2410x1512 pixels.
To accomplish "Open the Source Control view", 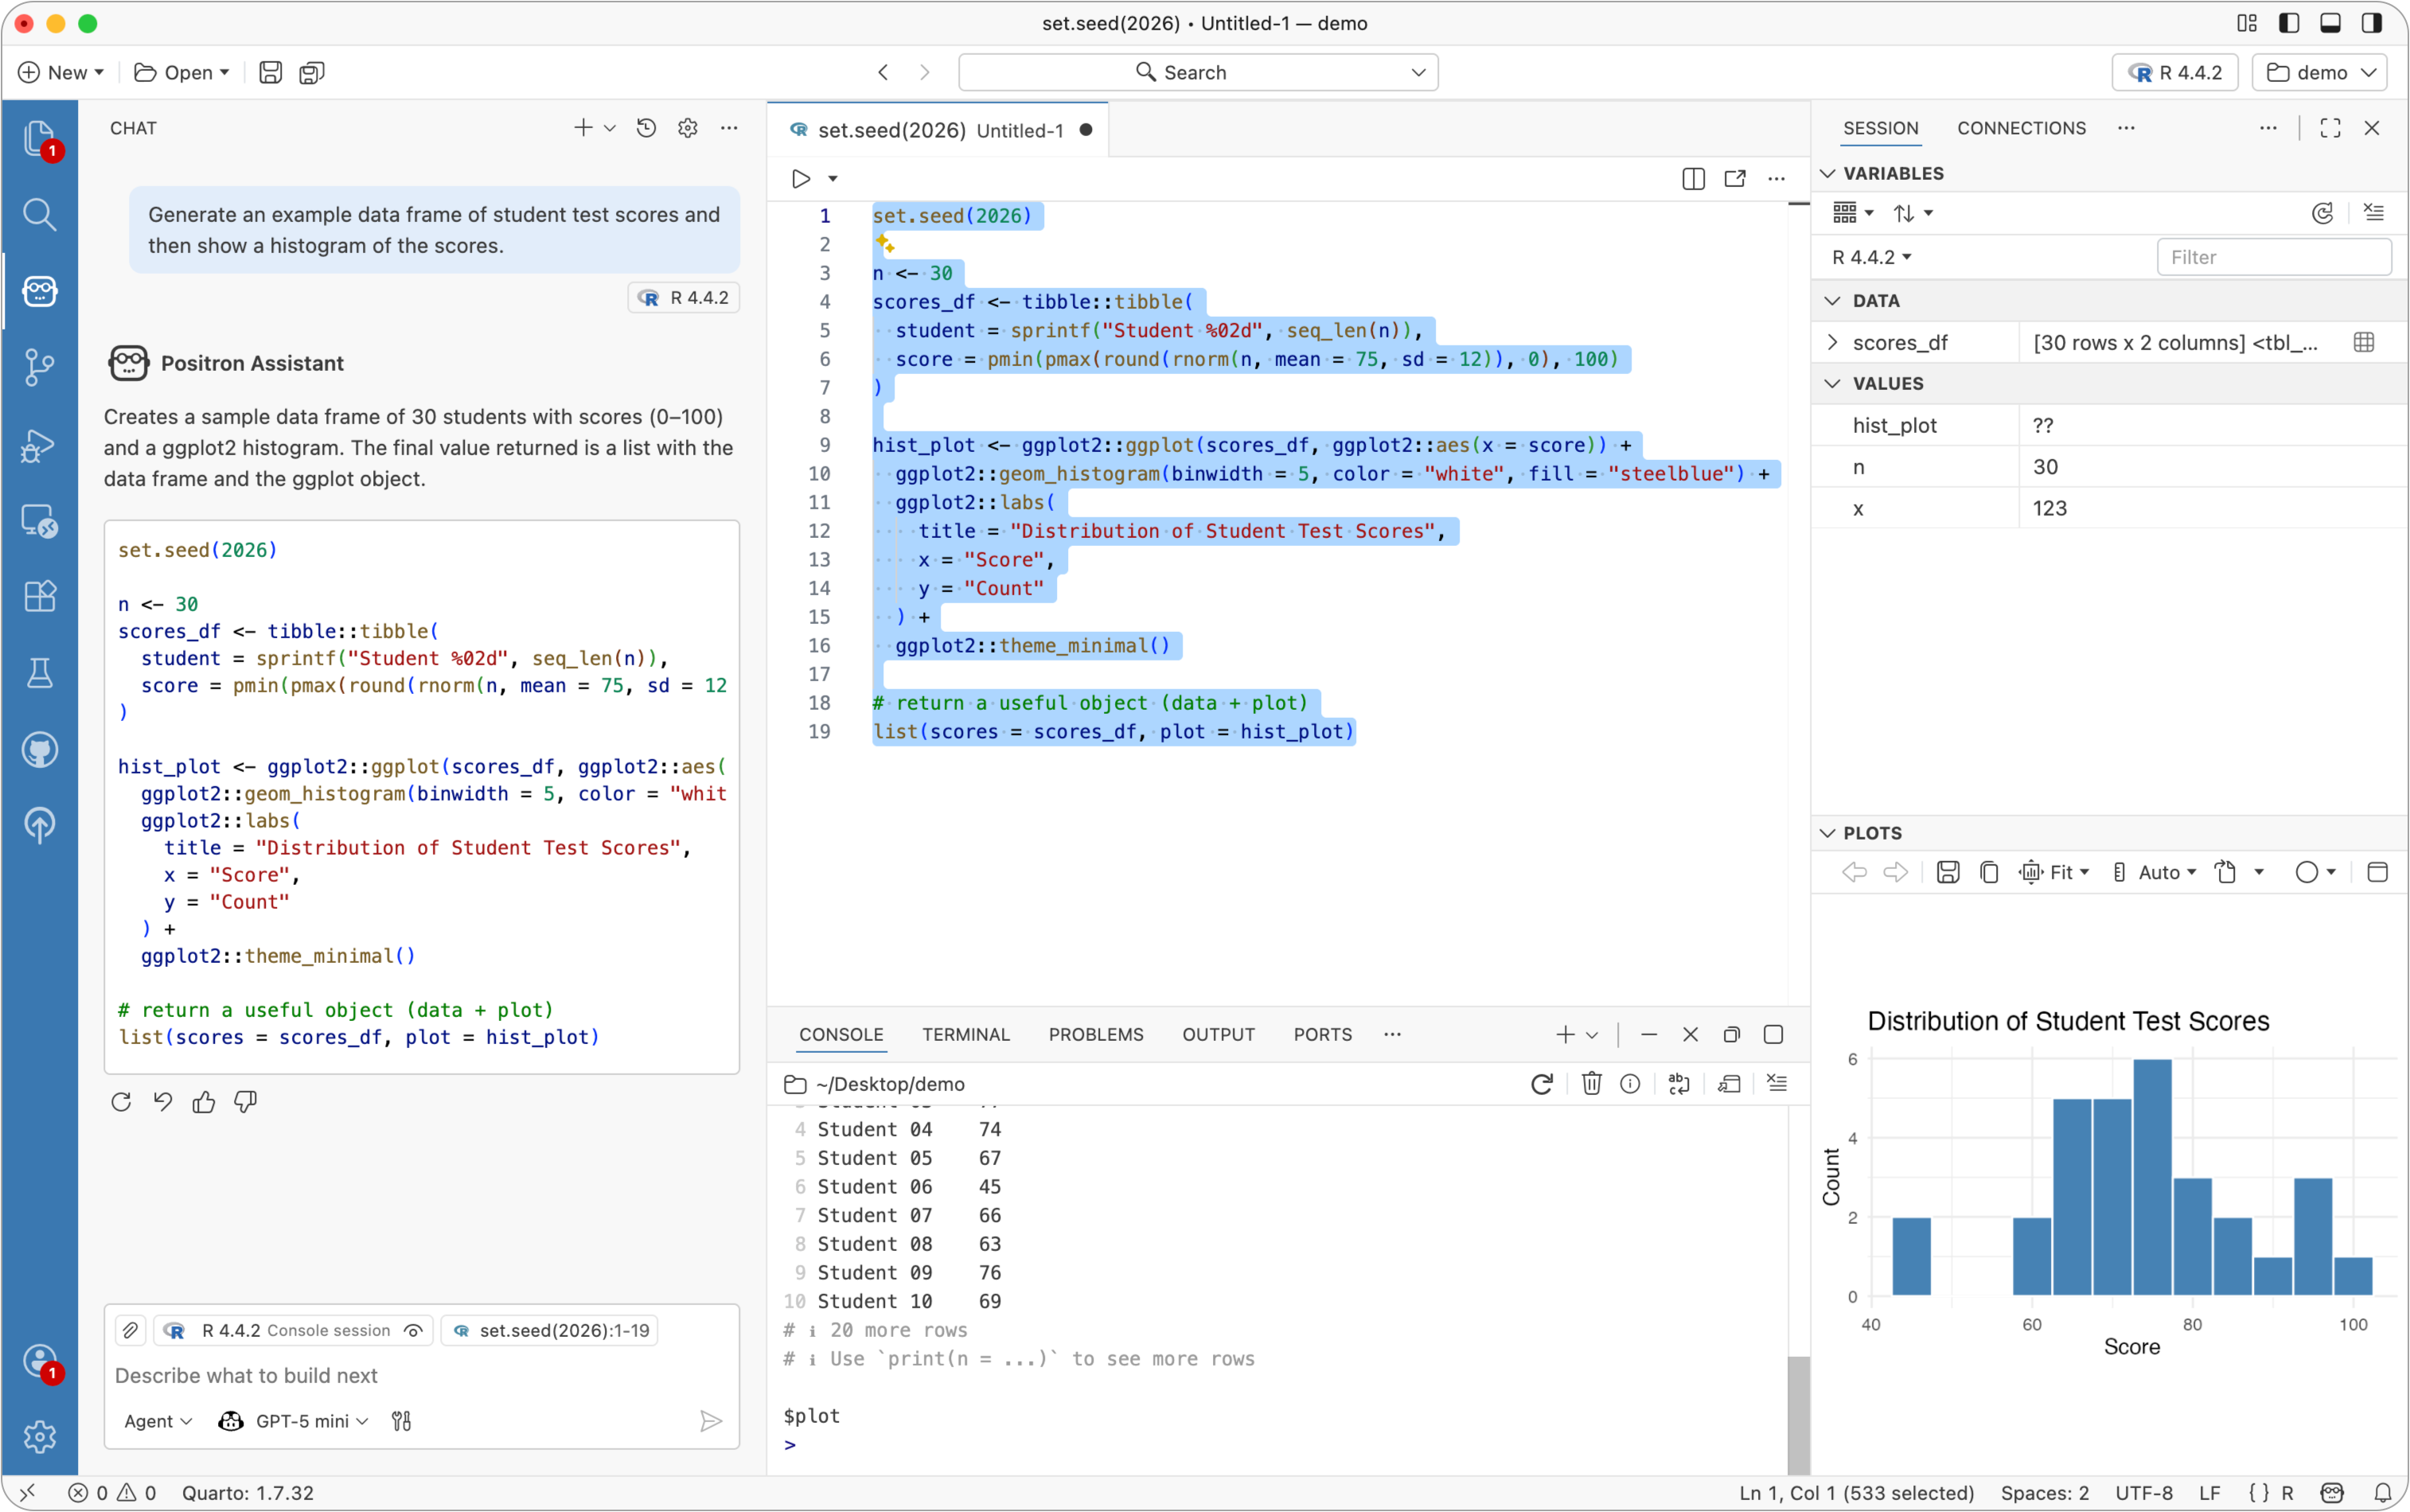I will coord(40,367).
